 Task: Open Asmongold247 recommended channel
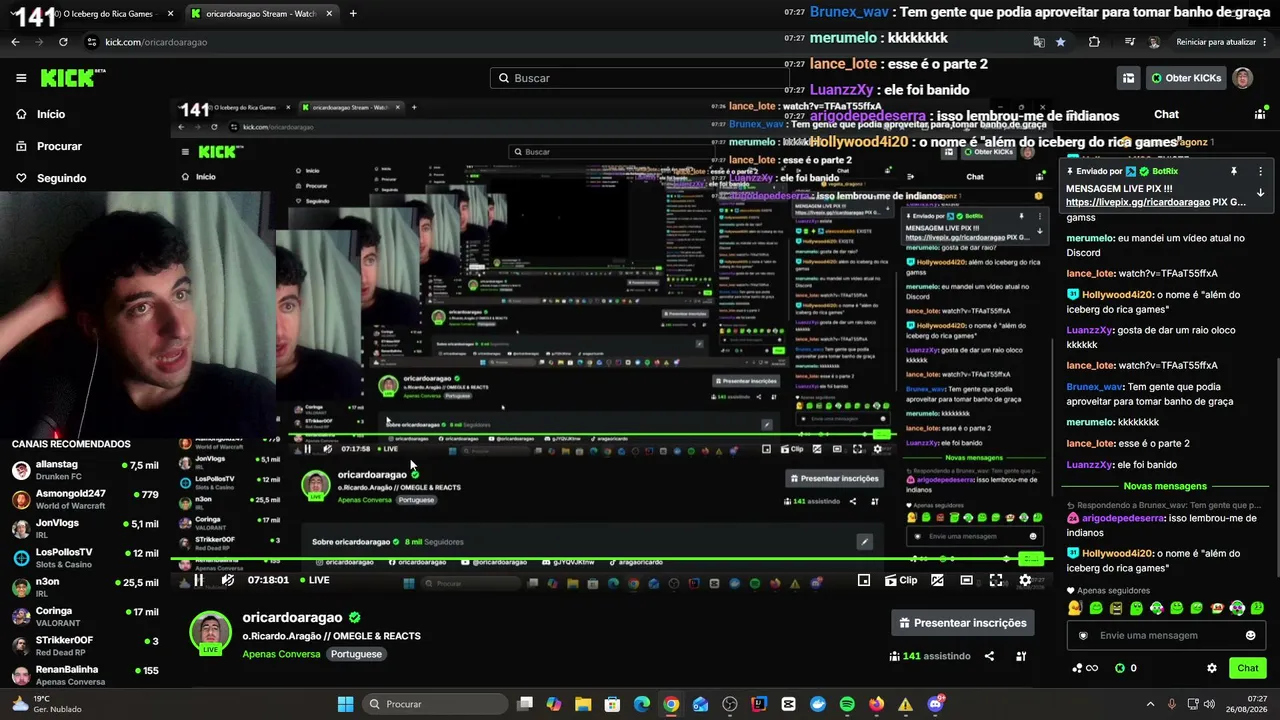tap(85, 499)
